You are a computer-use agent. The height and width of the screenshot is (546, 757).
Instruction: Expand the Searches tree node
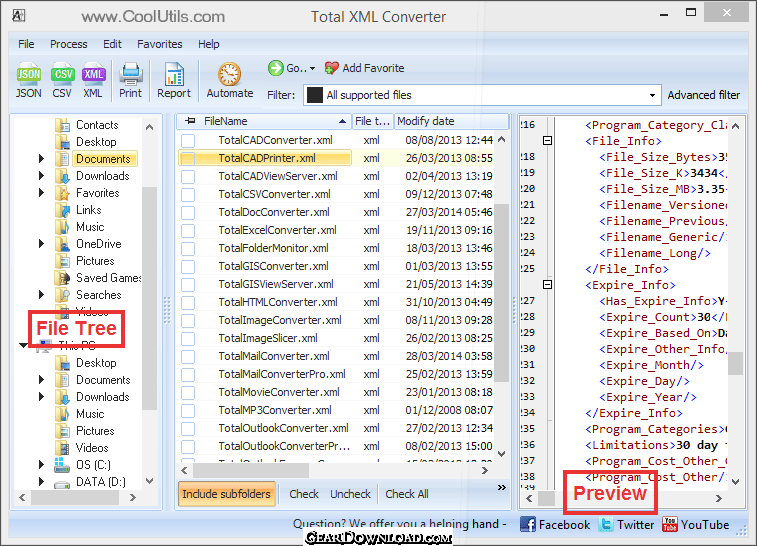(x=42, y=294)
